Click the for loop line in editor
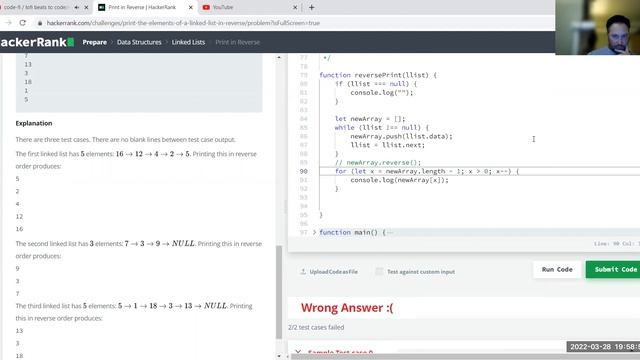 (x=427, y=171)
